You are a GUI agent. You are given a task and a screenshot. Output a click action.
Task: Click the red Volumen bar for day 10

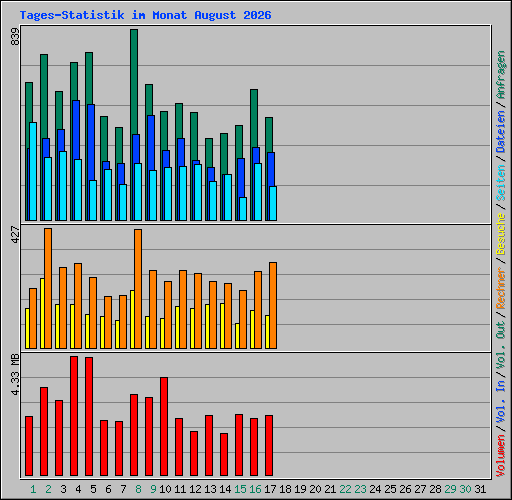tap(164, 427)
